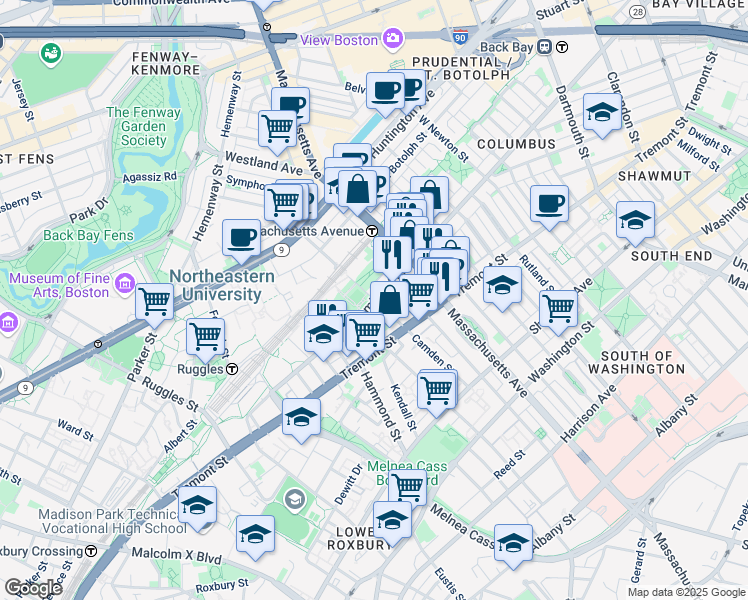The image size is (748, 600).
Task: Click the shopping cart marker near Westland Ave
Action: click(277, 133)
